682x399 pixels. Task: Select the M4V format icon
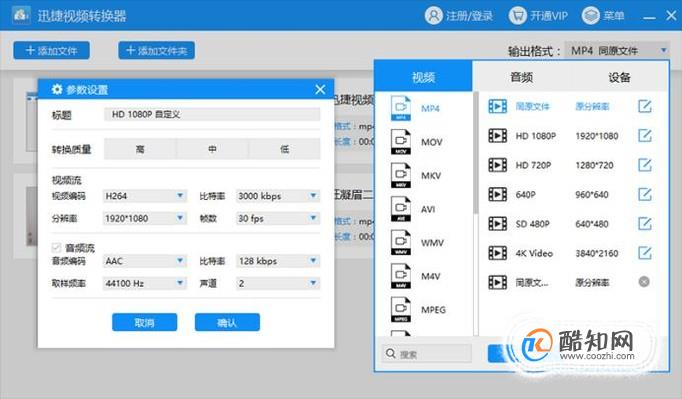[x=401, y=275]
